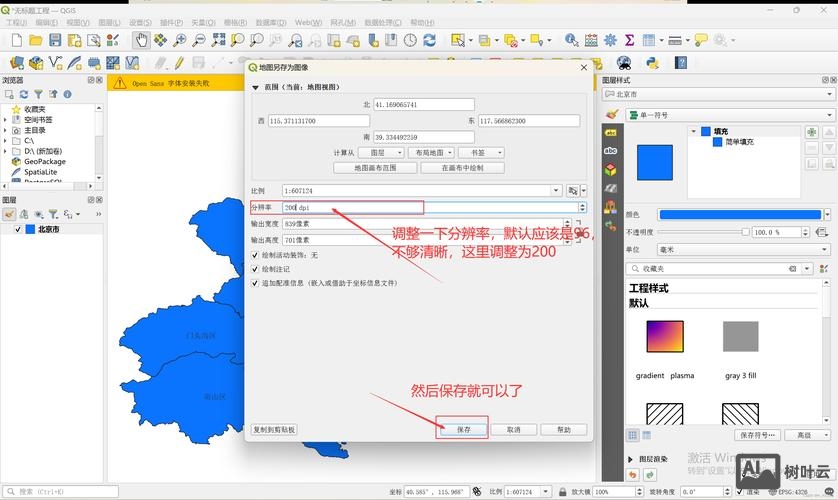Open Labels tab in Layer Styling sidebar

(610, 132)
